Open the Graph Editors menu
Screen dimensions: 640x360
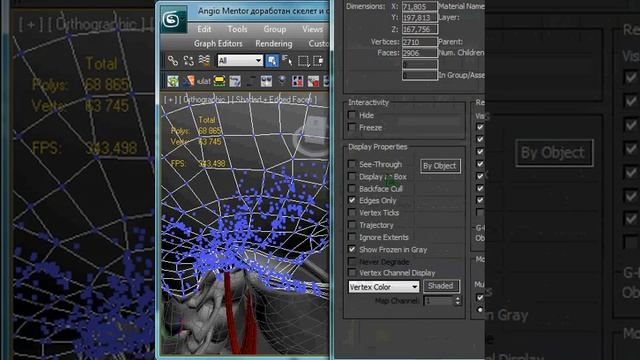[218, 43]
